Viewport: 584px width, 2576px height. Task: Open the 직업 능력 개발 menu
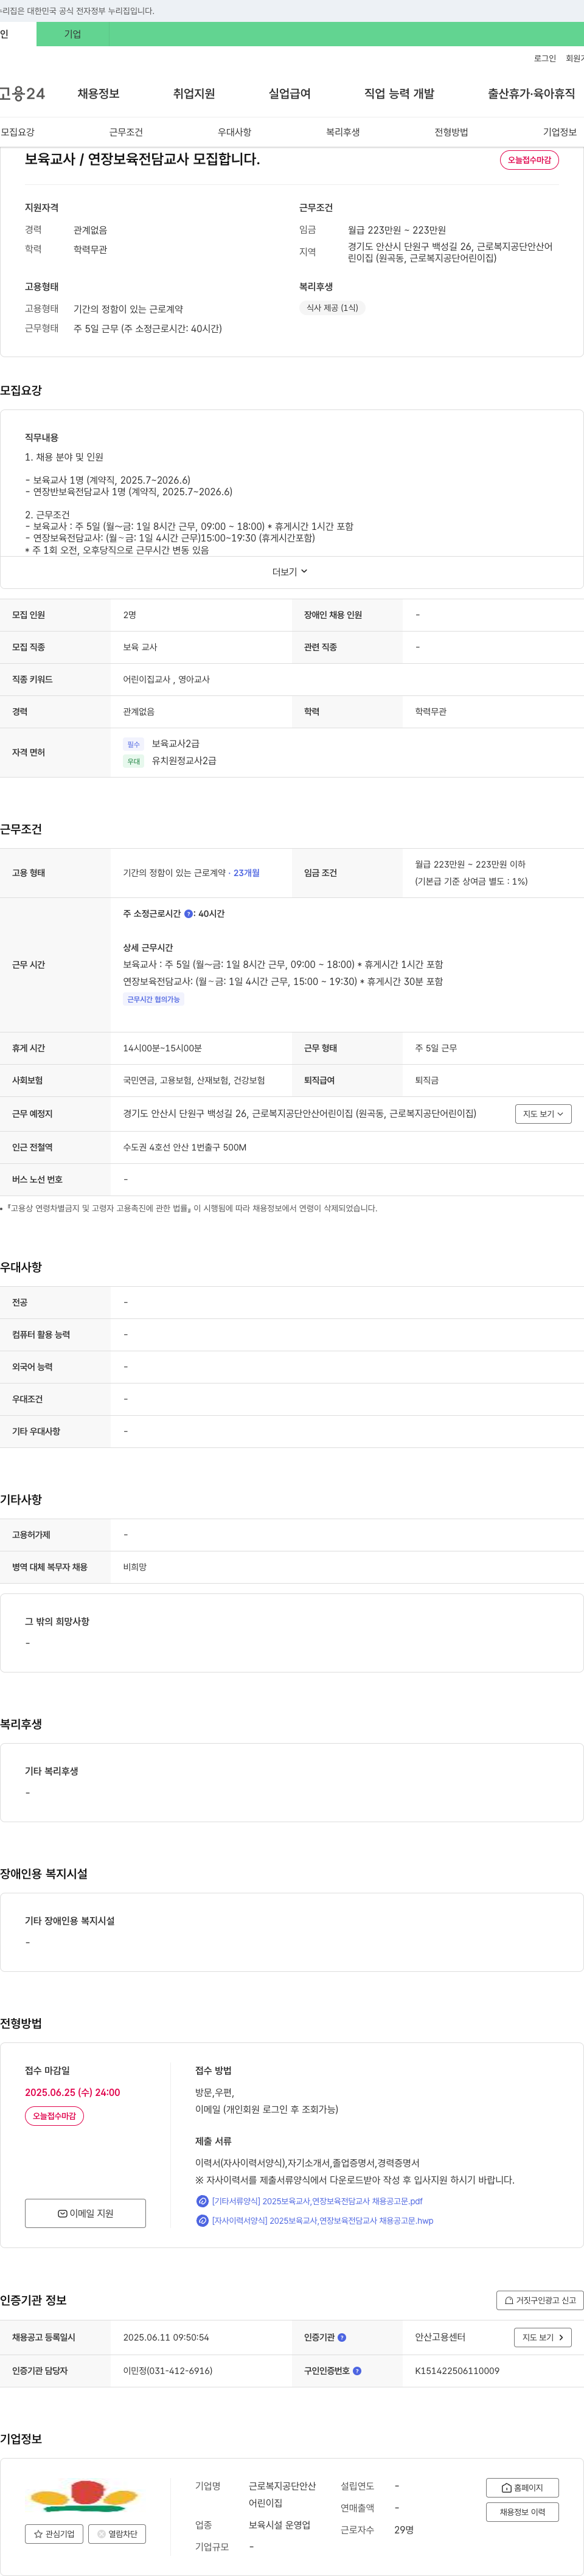point(399,94)
